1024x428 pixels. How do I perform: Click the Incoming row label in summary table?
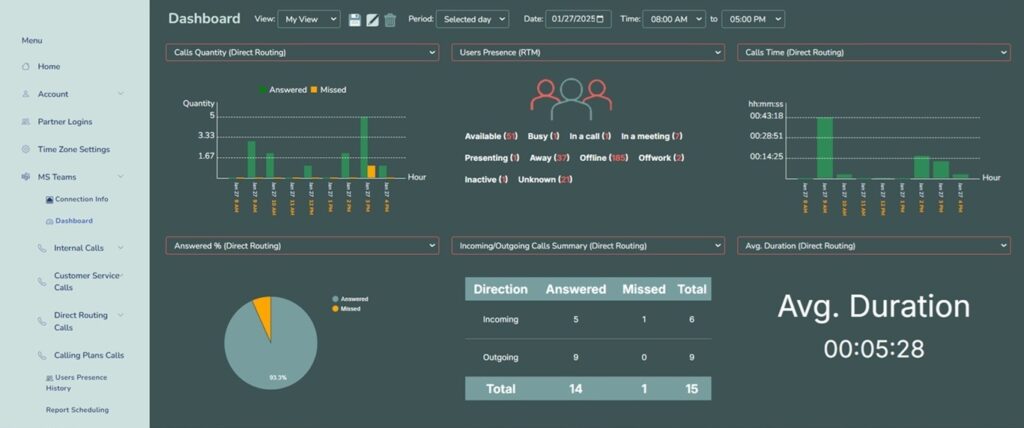(500, 320)
